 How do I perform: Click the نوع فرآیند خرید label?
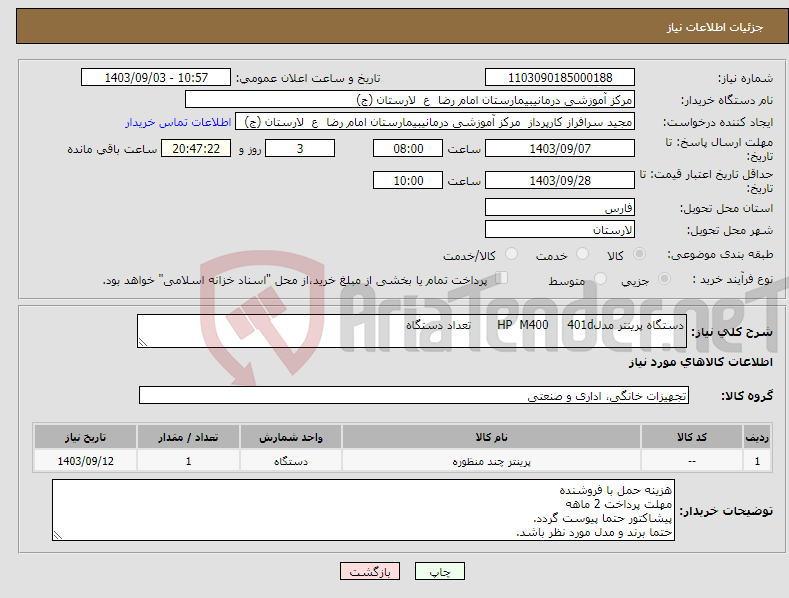(x=733, y=279)
